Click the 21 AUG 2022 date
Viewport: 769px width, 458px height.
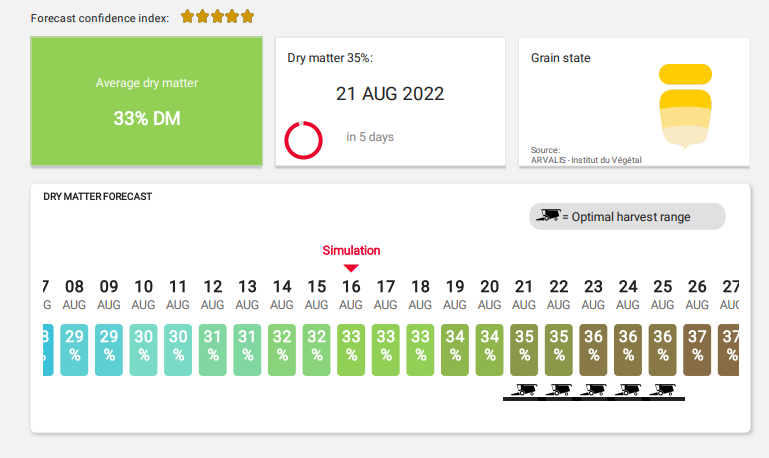pyautogui.click(x=390, y=94)
